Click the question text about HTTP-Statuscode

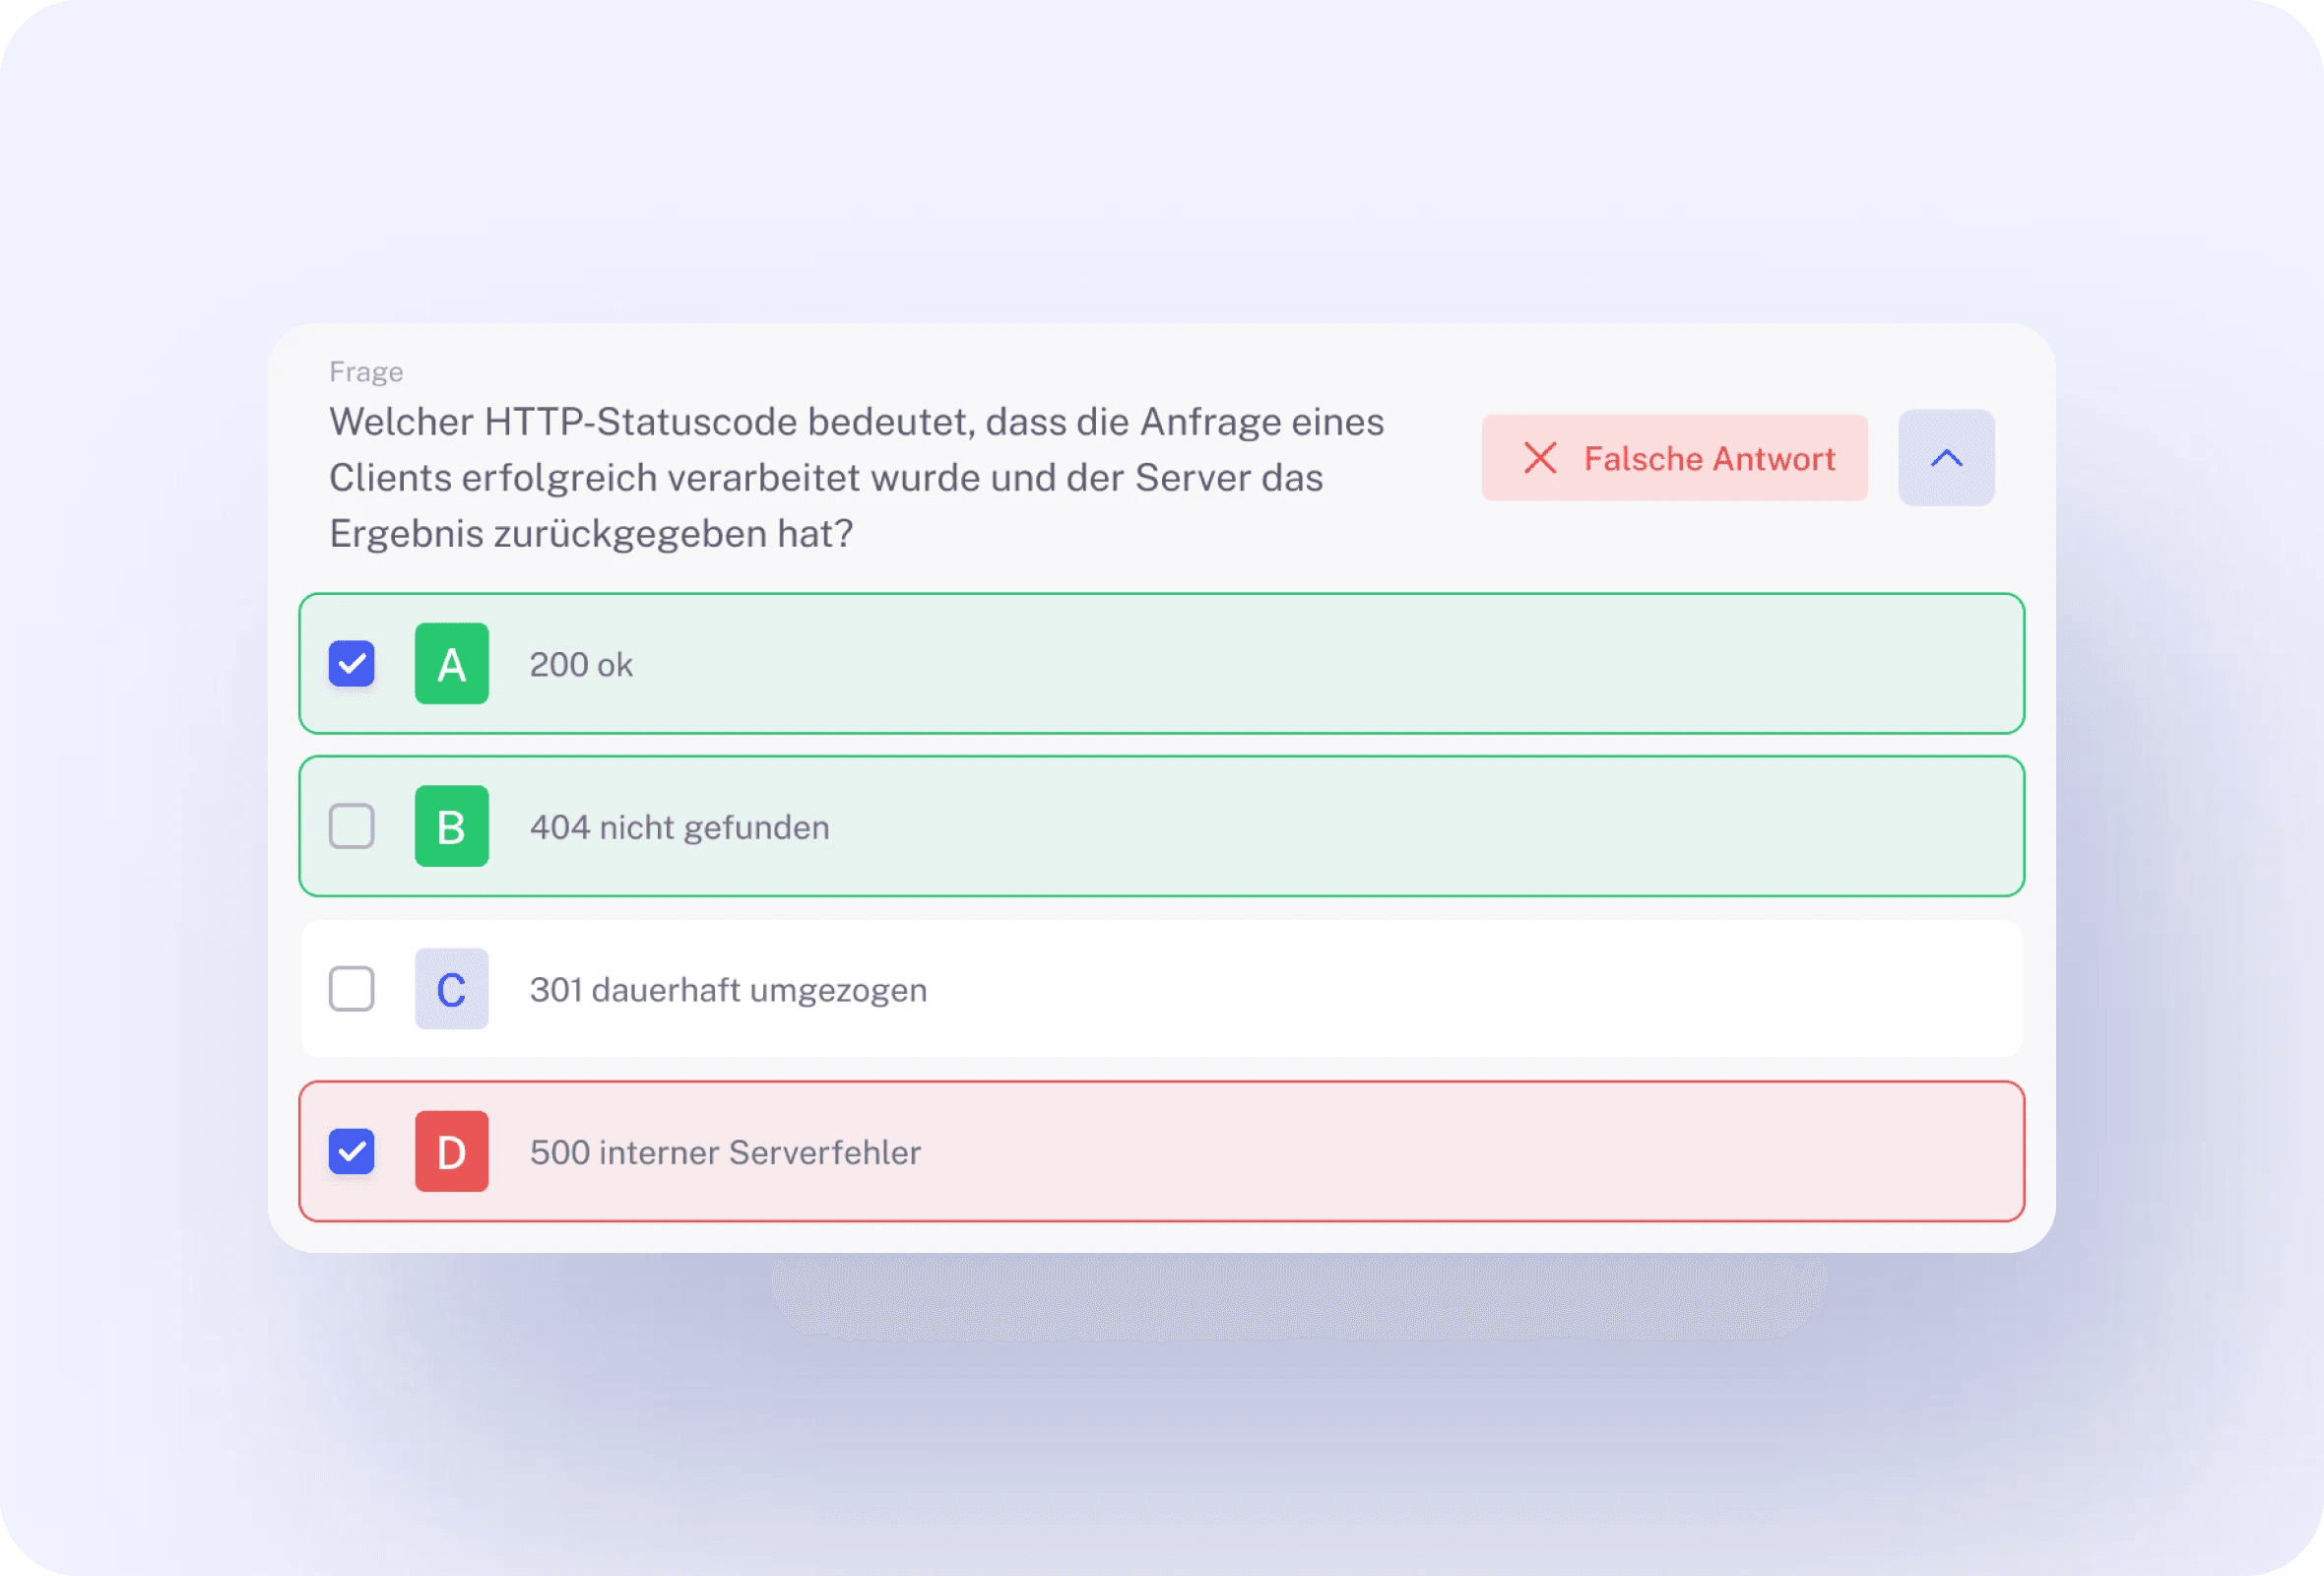click(x=856, y=478)
